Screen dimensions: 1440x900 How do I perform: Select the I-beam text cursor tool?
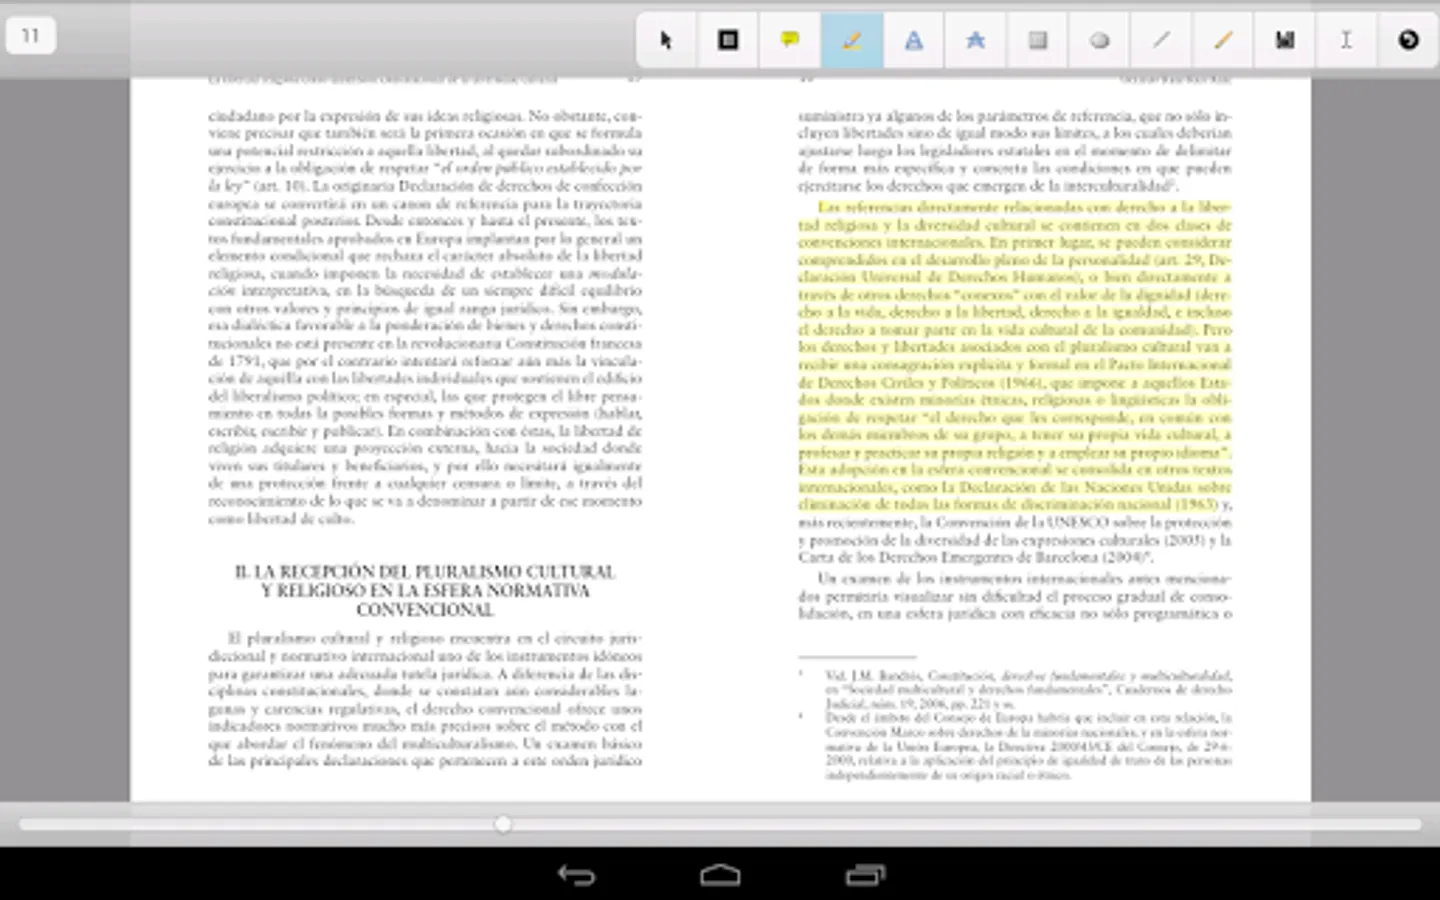click(1347, 41)
